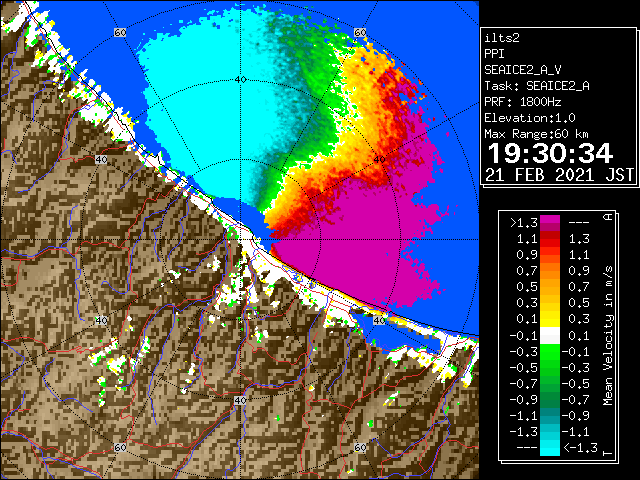Click the time stamp '19:30:34'
640x480 pixels.
point(550,153)
